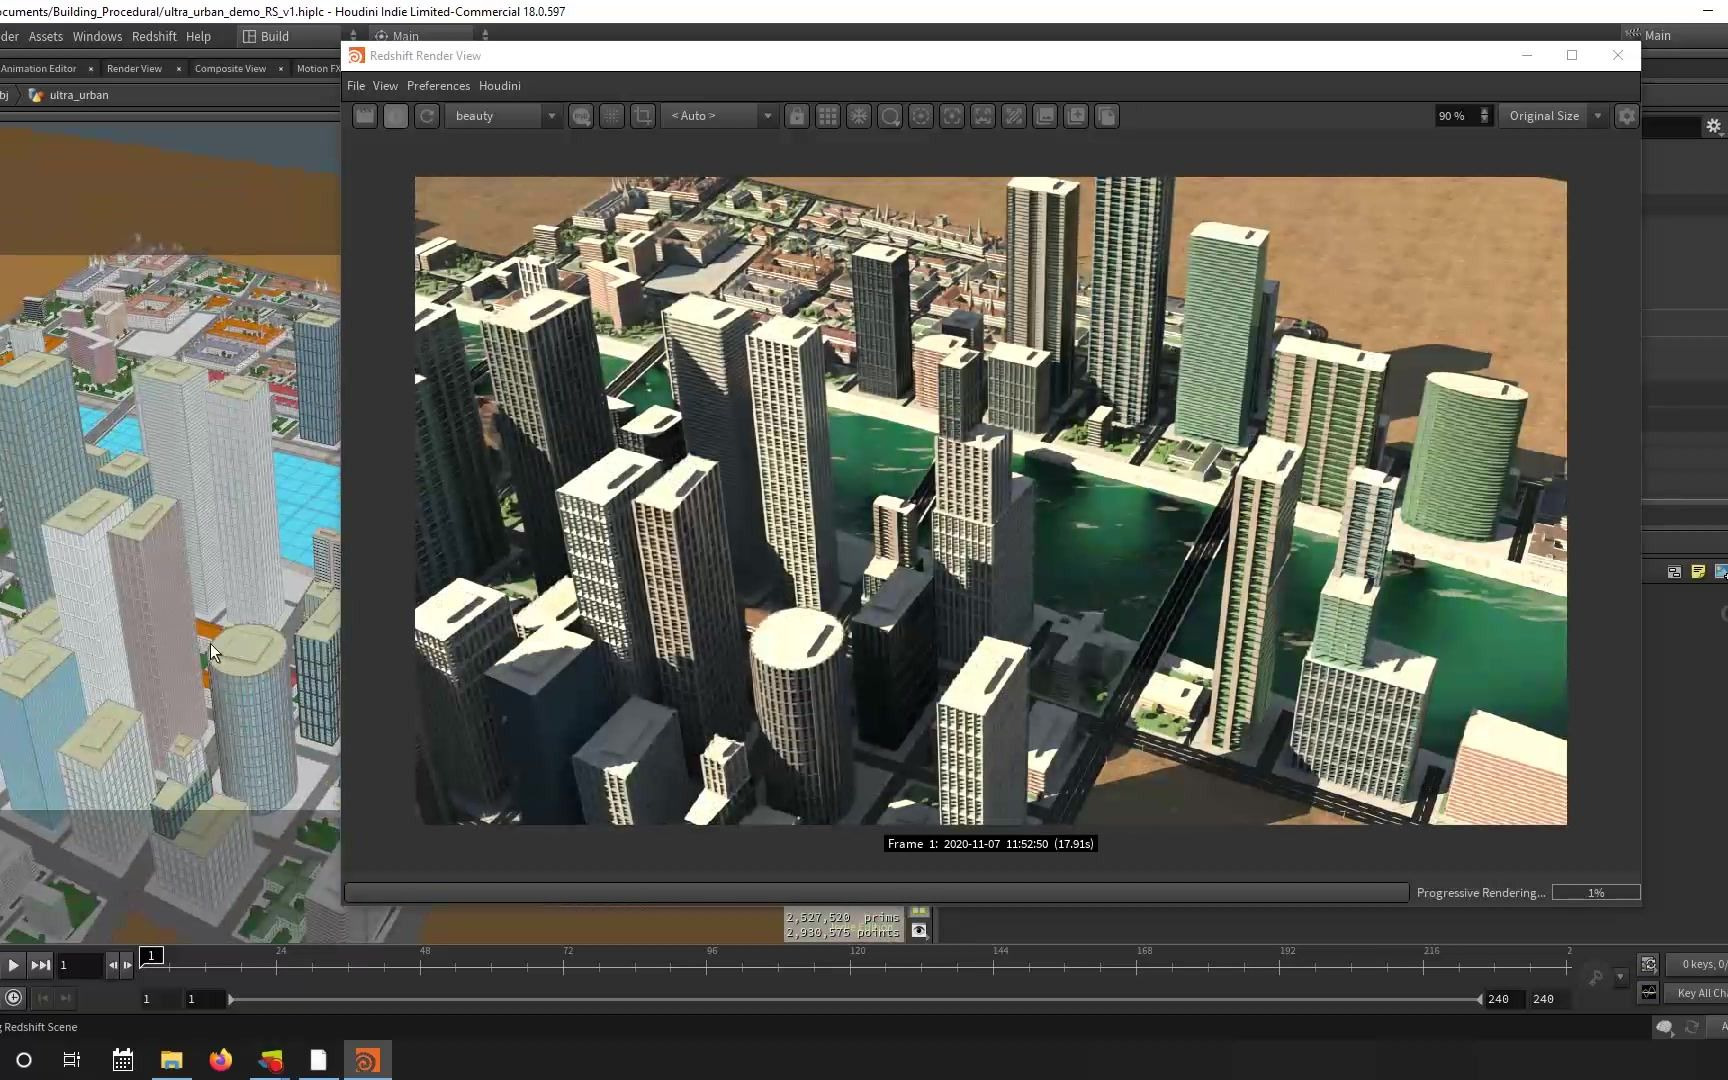Screen dimensions: 1728x1080
Task: Select the render region crop tool
Action: [x=643, y=116]
